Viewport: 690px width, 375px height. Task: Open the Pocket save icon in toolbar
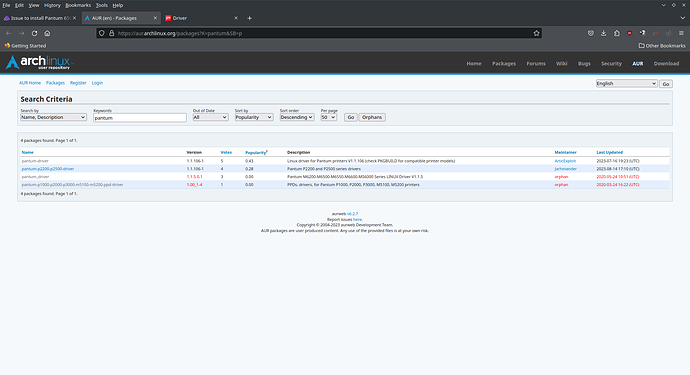click(591, 33)
